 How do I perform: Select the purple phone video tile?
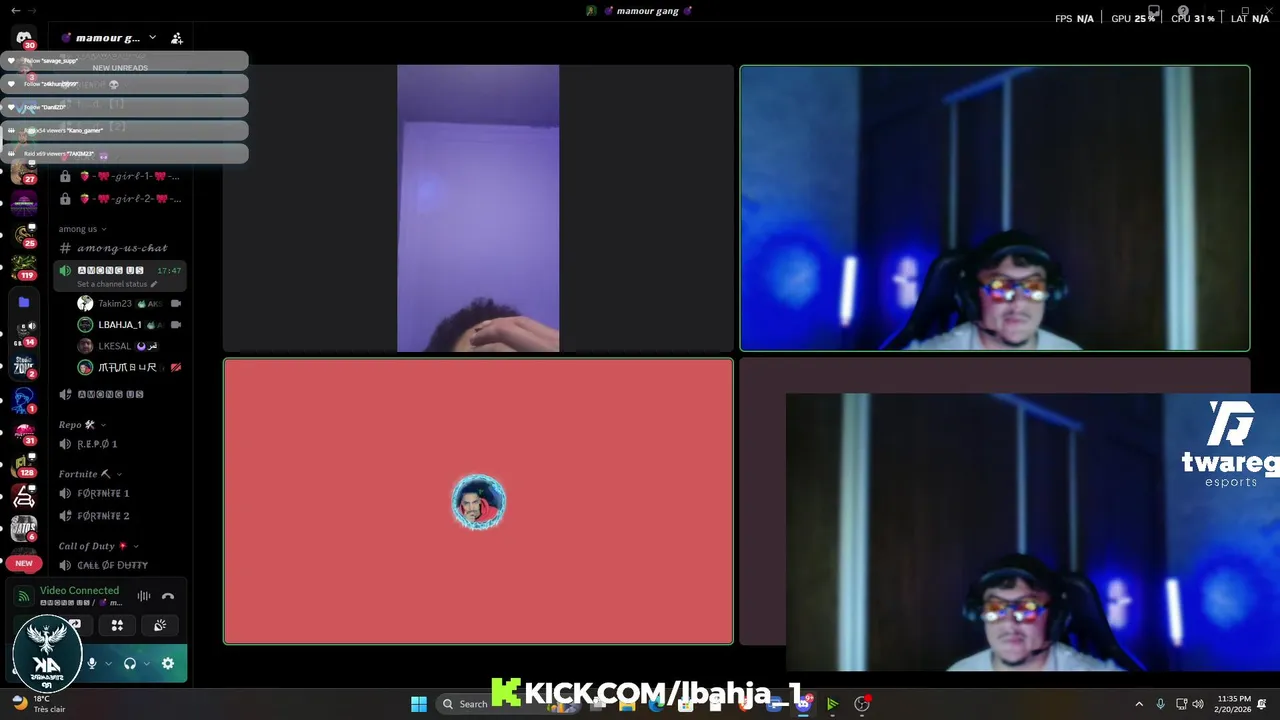478,208
